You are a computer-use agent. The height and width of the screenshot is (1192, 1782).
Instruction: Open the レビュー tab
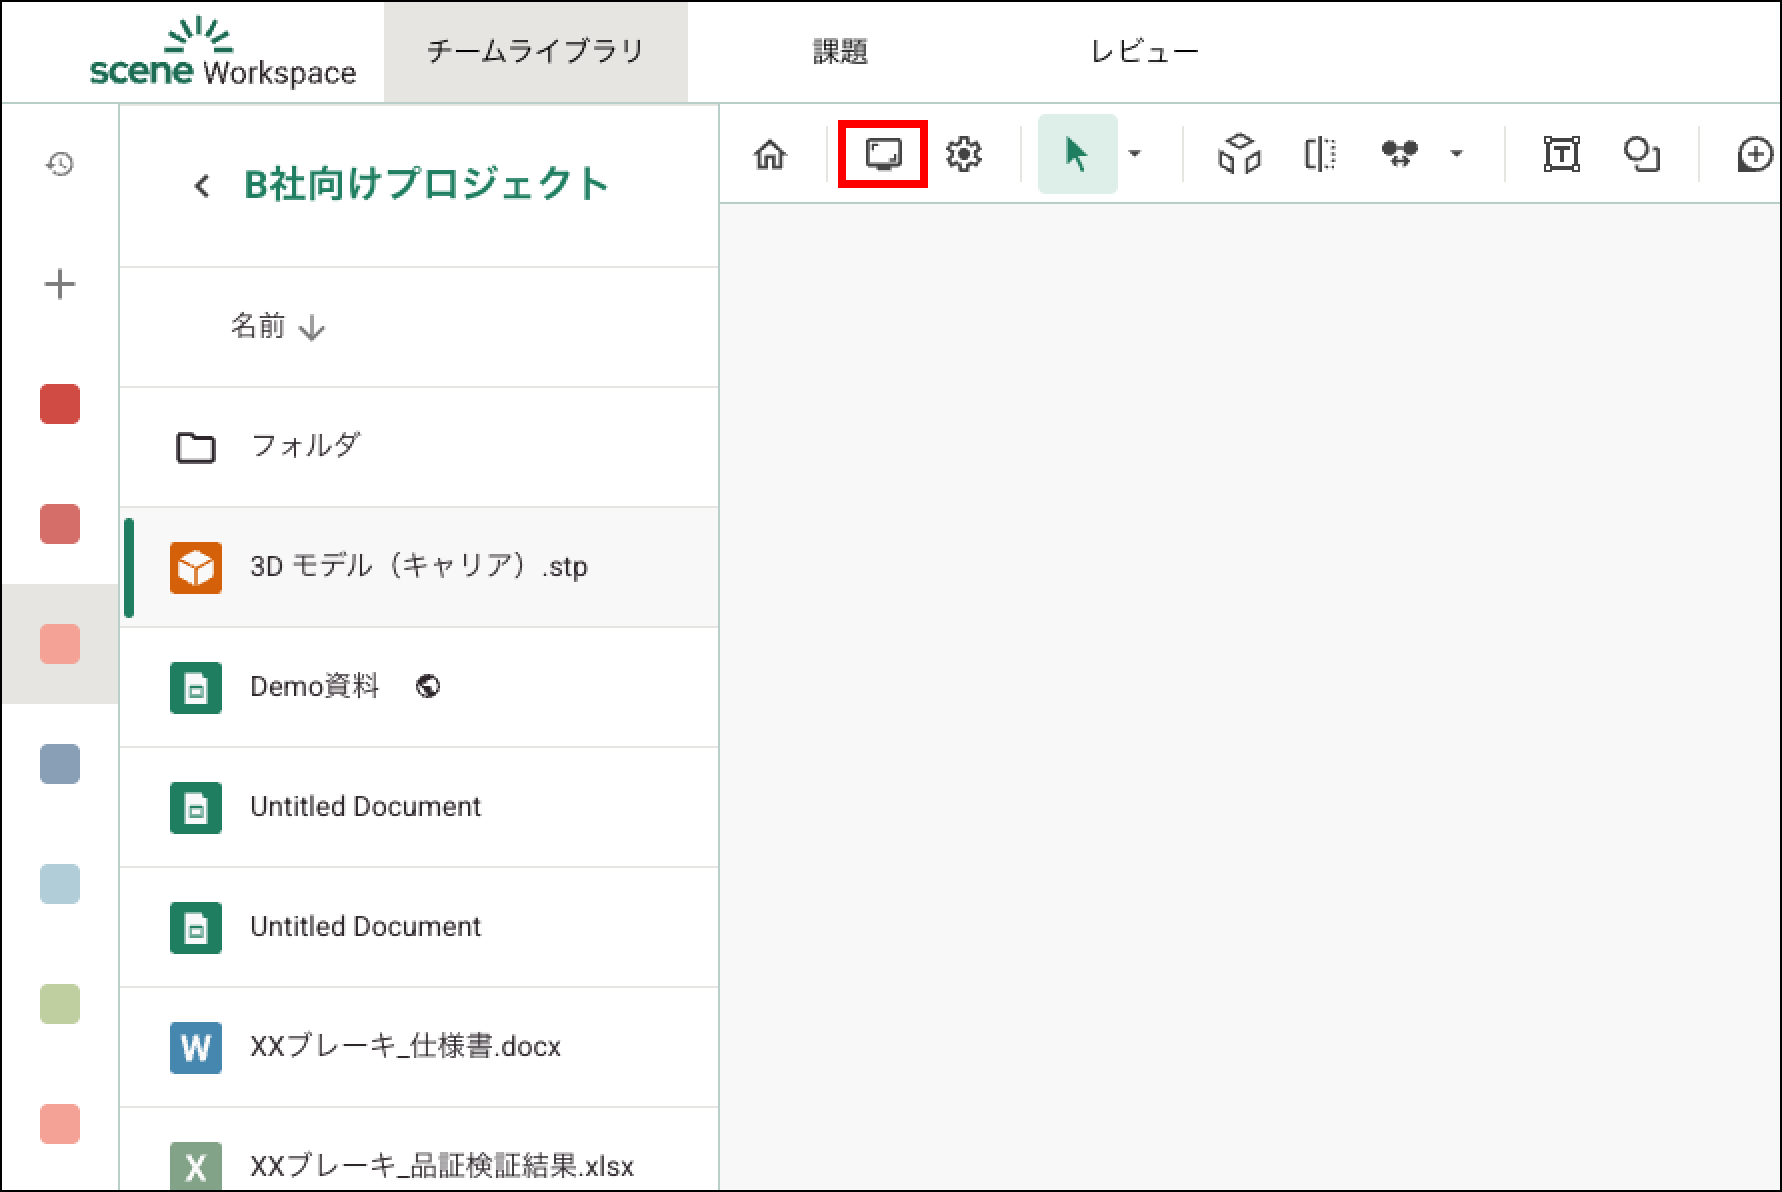coord(1144,52)
